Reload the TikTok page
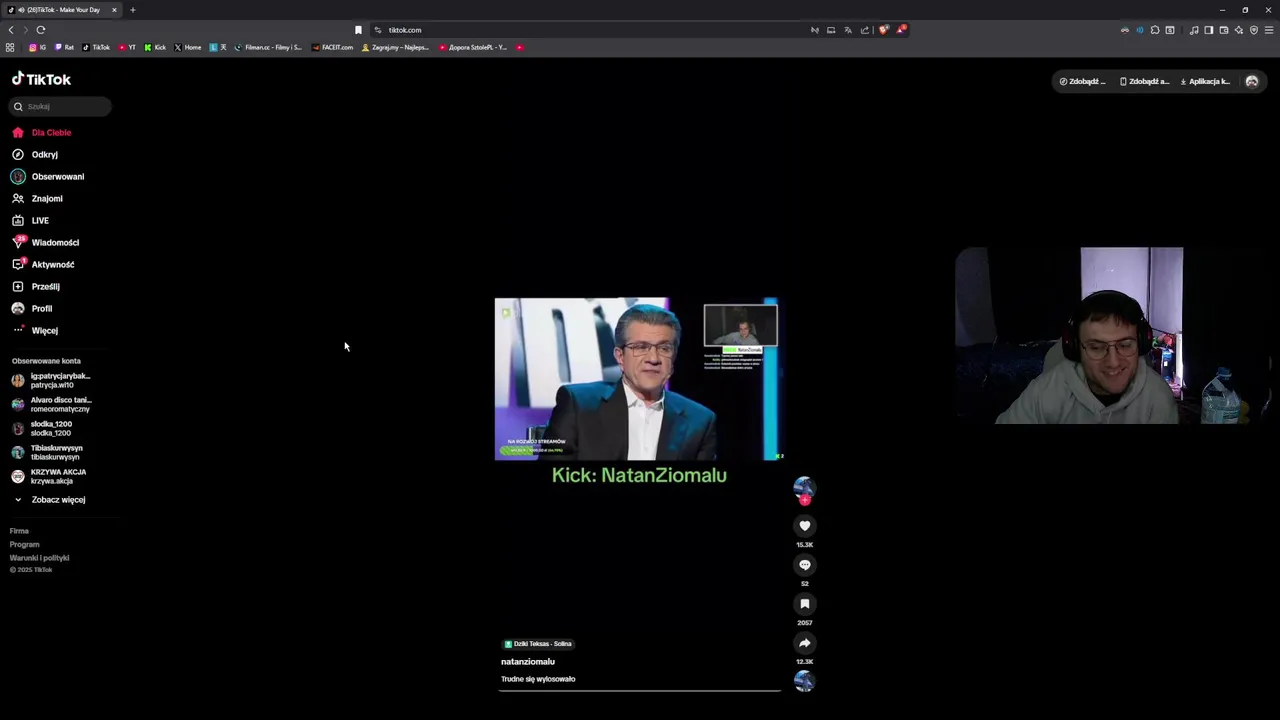This screenshot has height=720, width=1280. click(41, 30)
